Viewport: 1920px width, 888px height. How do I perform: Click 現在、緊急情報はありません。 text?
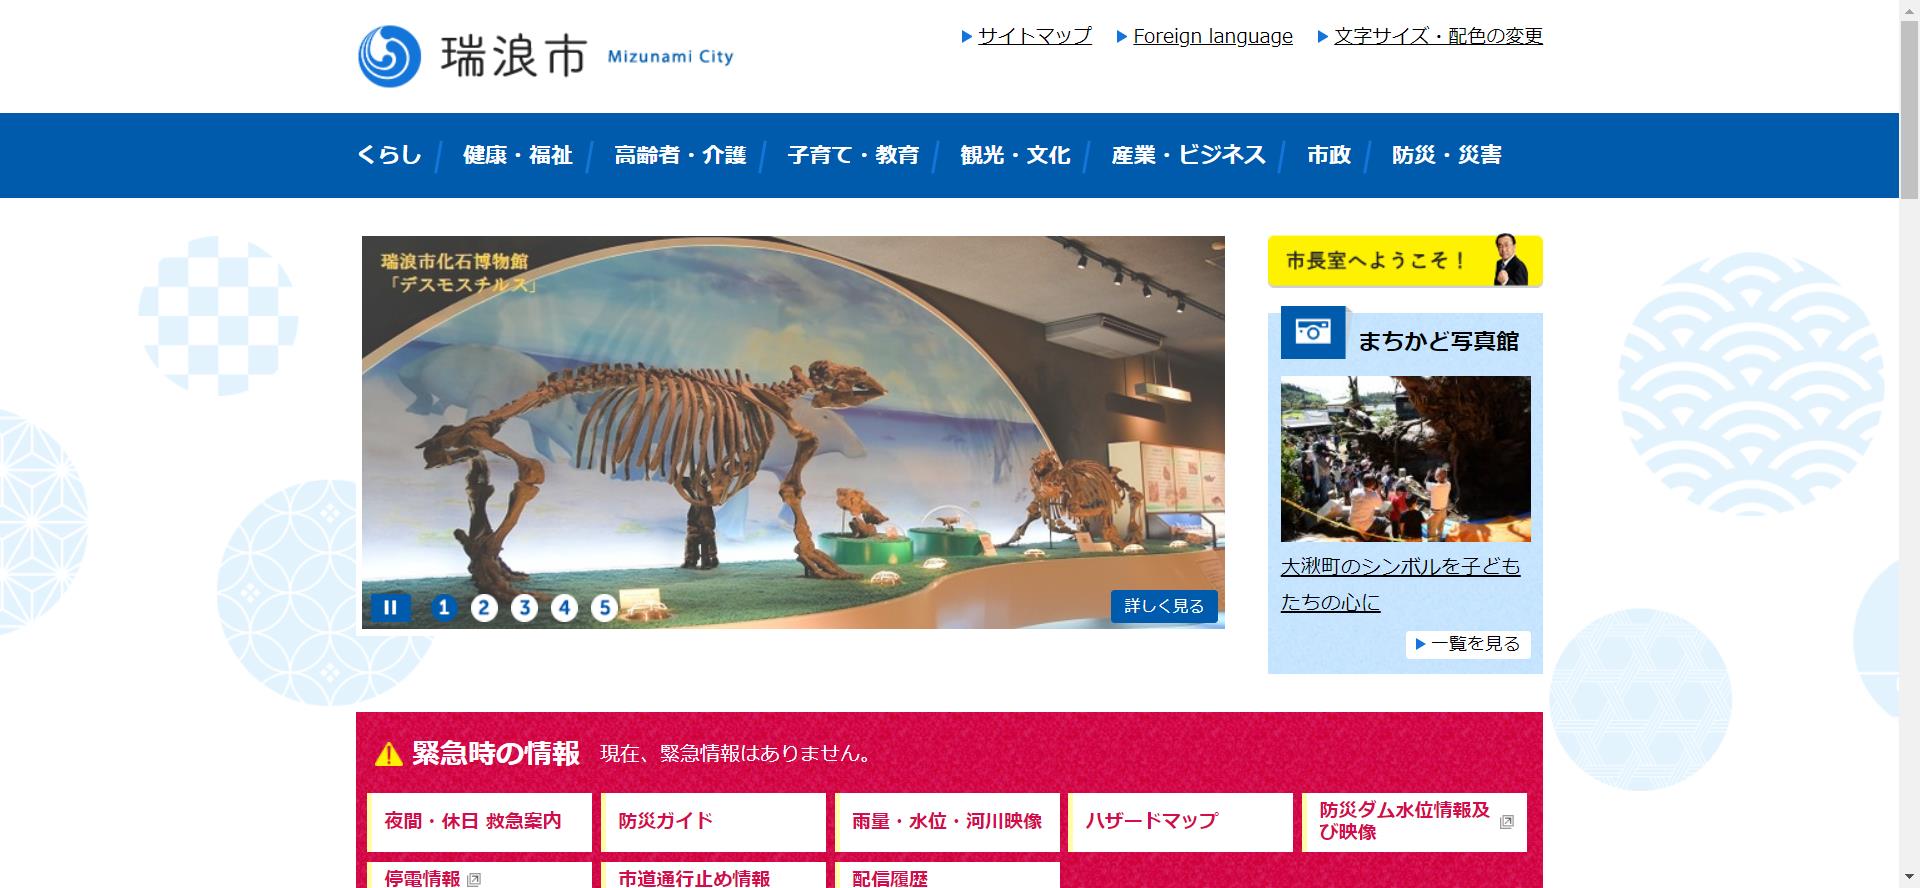pos(739,754)
